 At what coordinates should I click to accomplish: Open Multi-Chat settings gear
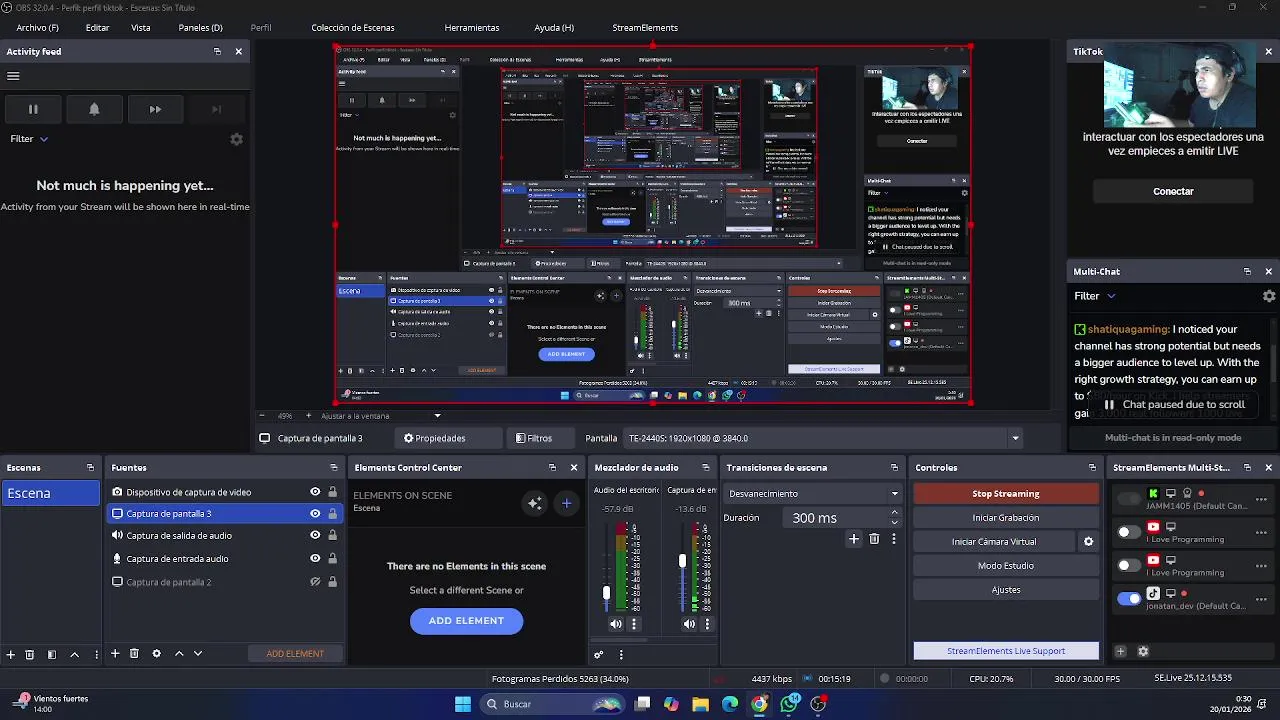(1269, 296)
